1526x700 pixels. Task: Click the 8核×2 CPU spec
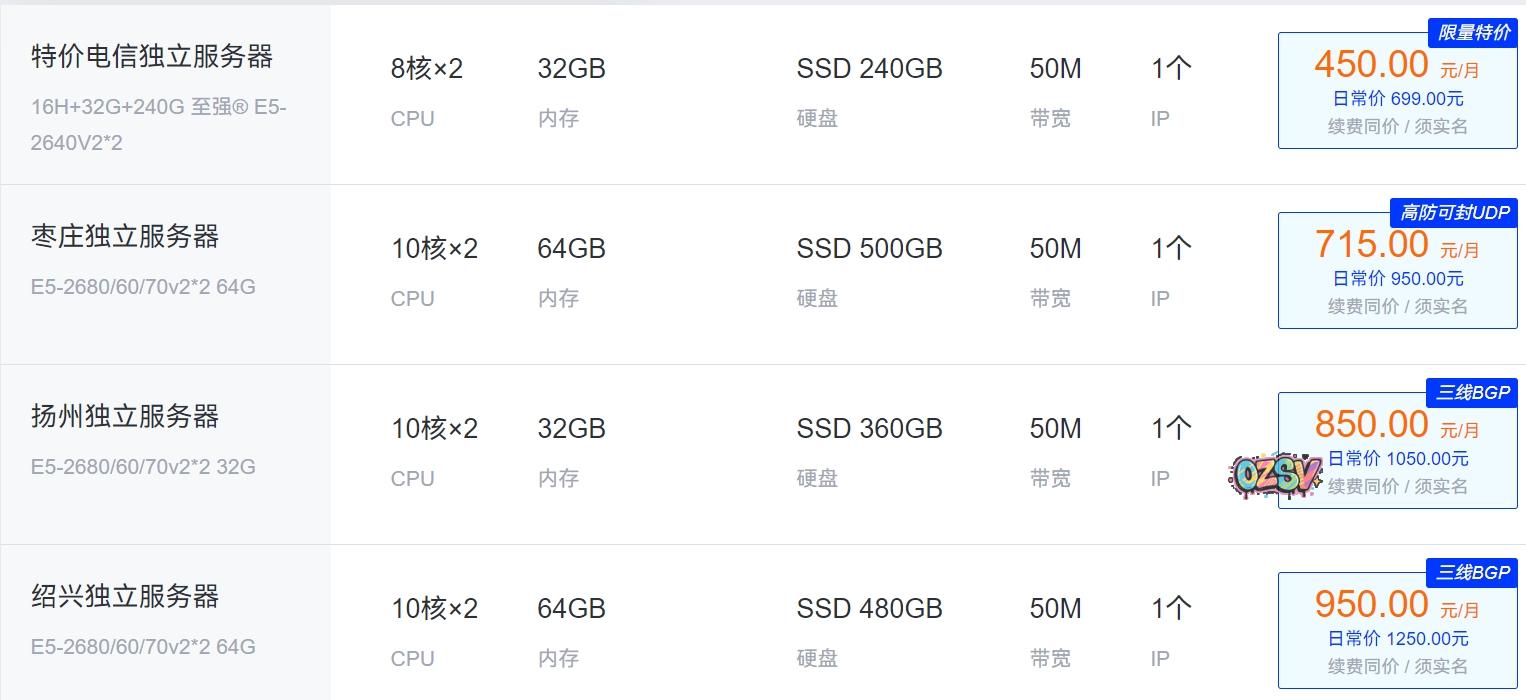pyautogui.click(x=427, y=69)
